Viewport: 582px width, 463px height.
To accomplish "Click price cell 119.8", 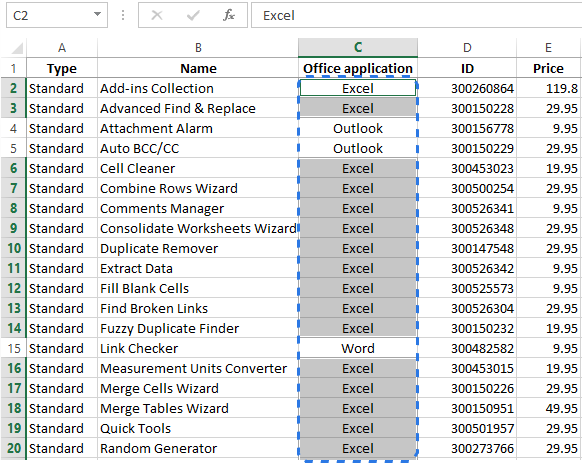I will (549, 88).
